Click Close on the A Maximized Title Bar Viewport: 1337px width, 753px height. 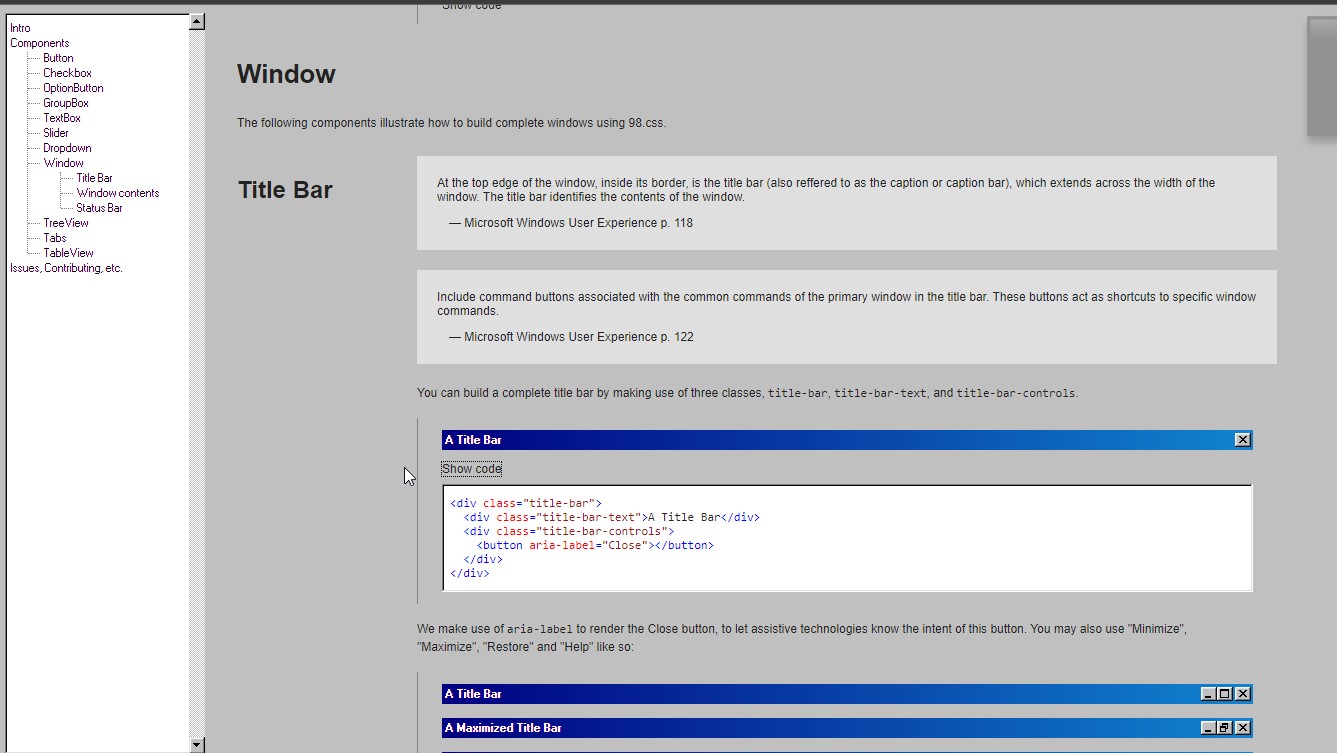coord(1242,728)
